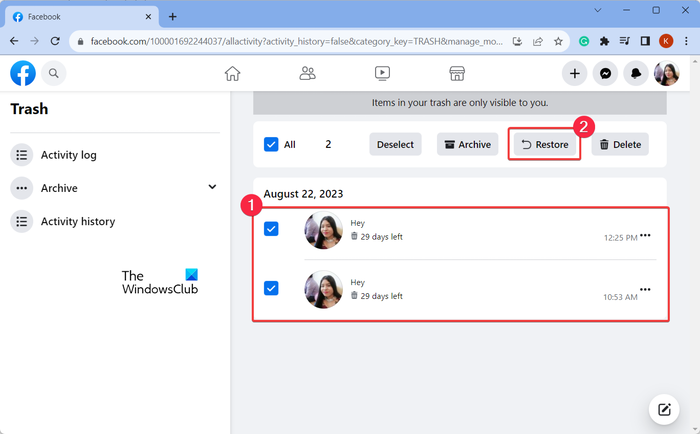Click the August 22, 2023 heading

point(303,194)
